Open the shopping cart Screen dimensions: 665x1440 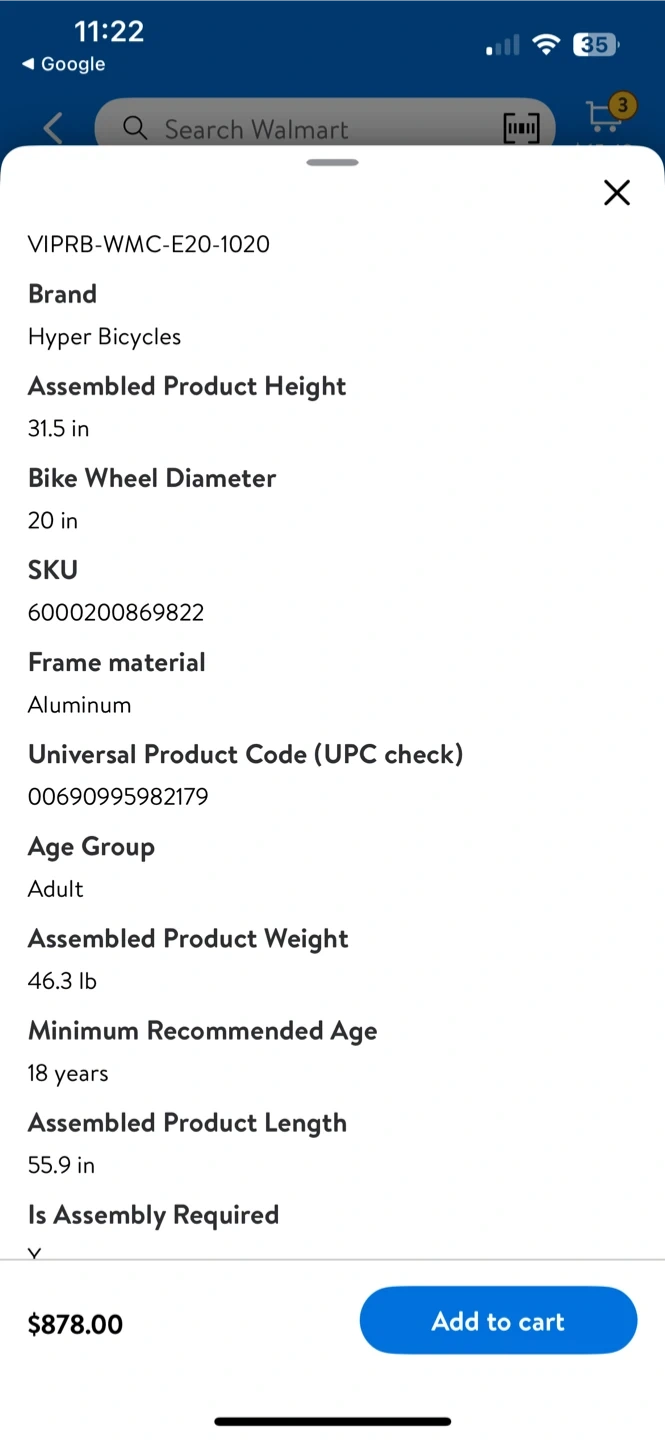[x=603, y=120]
